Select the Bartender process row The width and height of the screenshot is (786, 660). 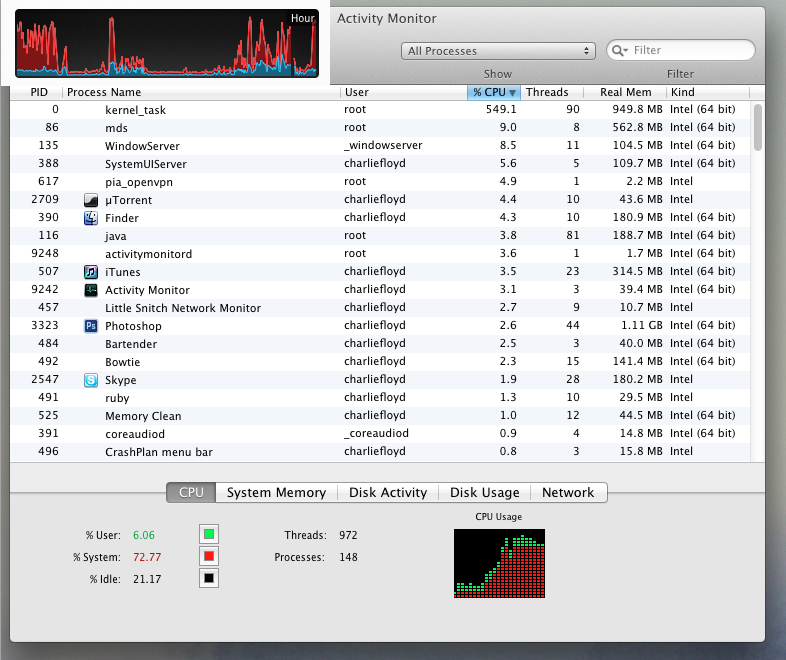380,344
